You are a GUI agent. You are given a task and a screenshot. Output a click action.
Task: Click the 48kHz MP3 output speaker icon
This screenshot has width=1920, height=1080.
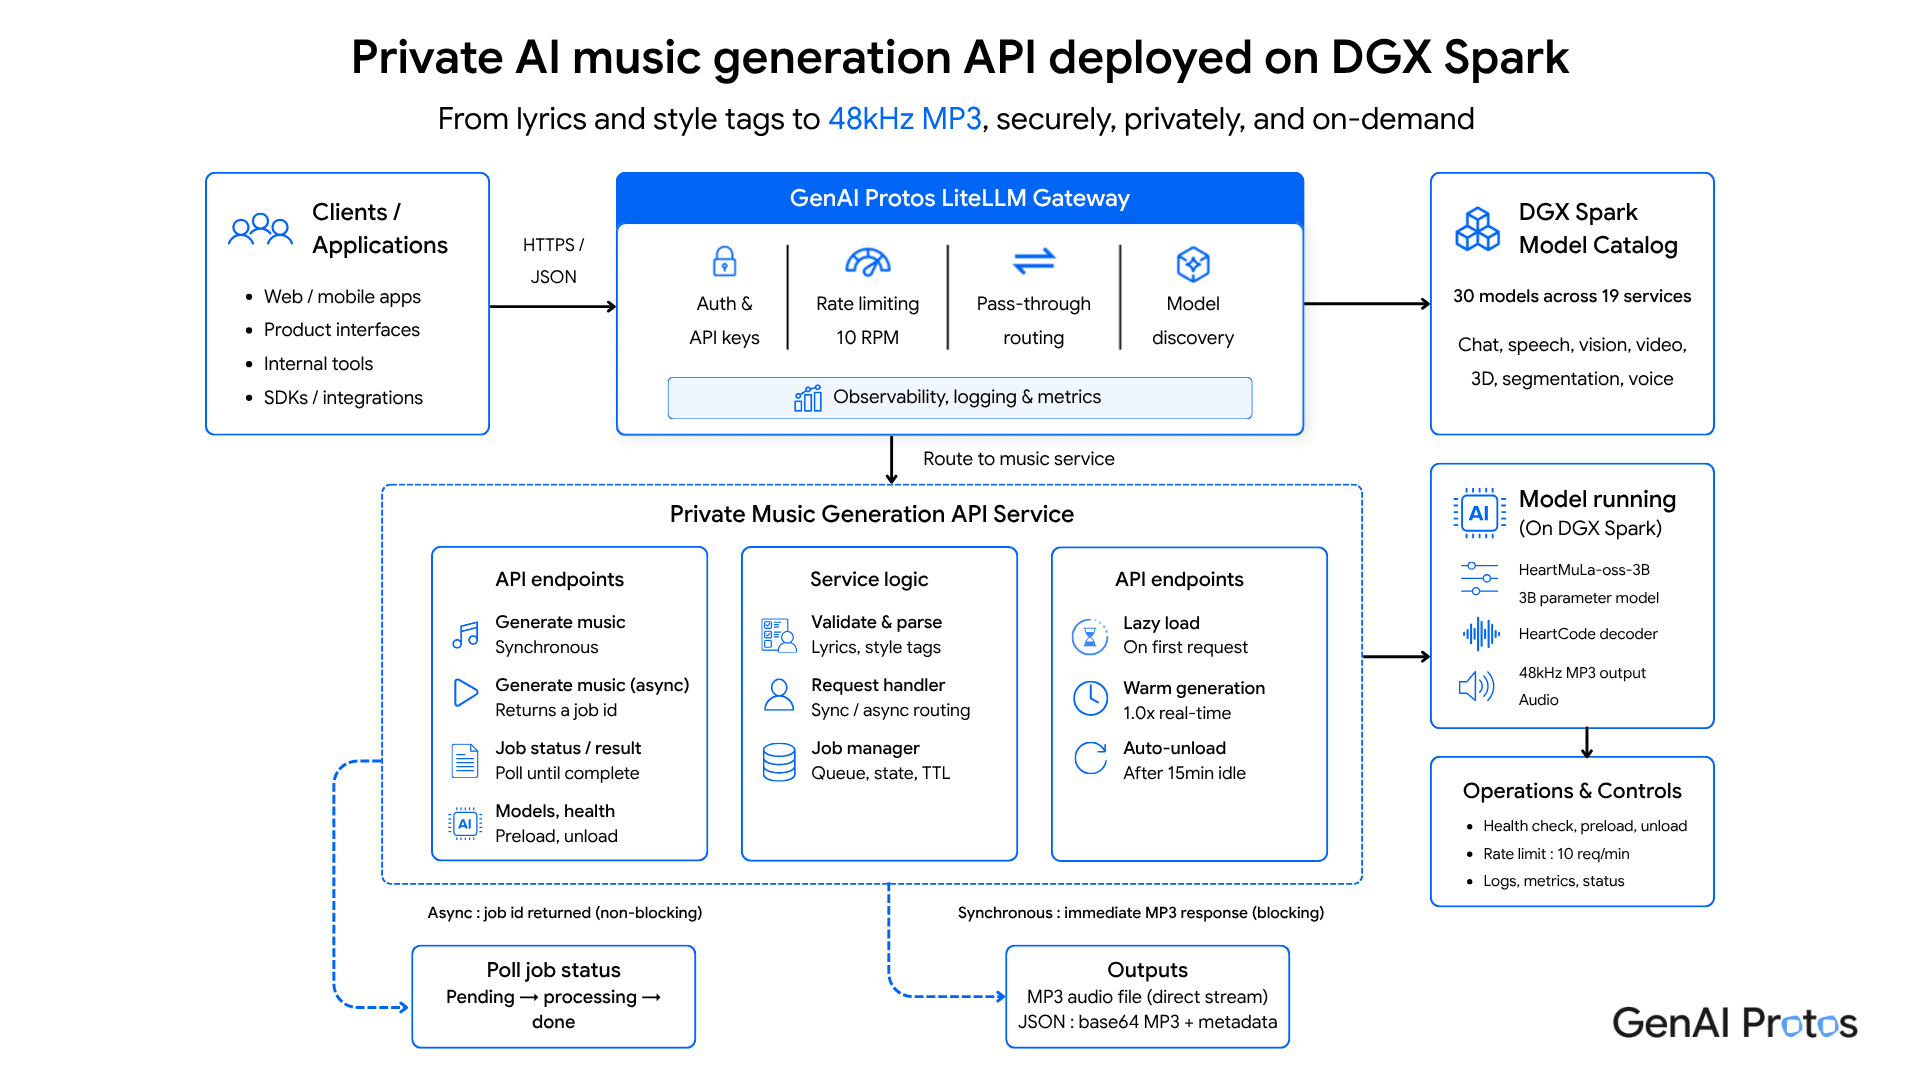(x=1476, y=686)
